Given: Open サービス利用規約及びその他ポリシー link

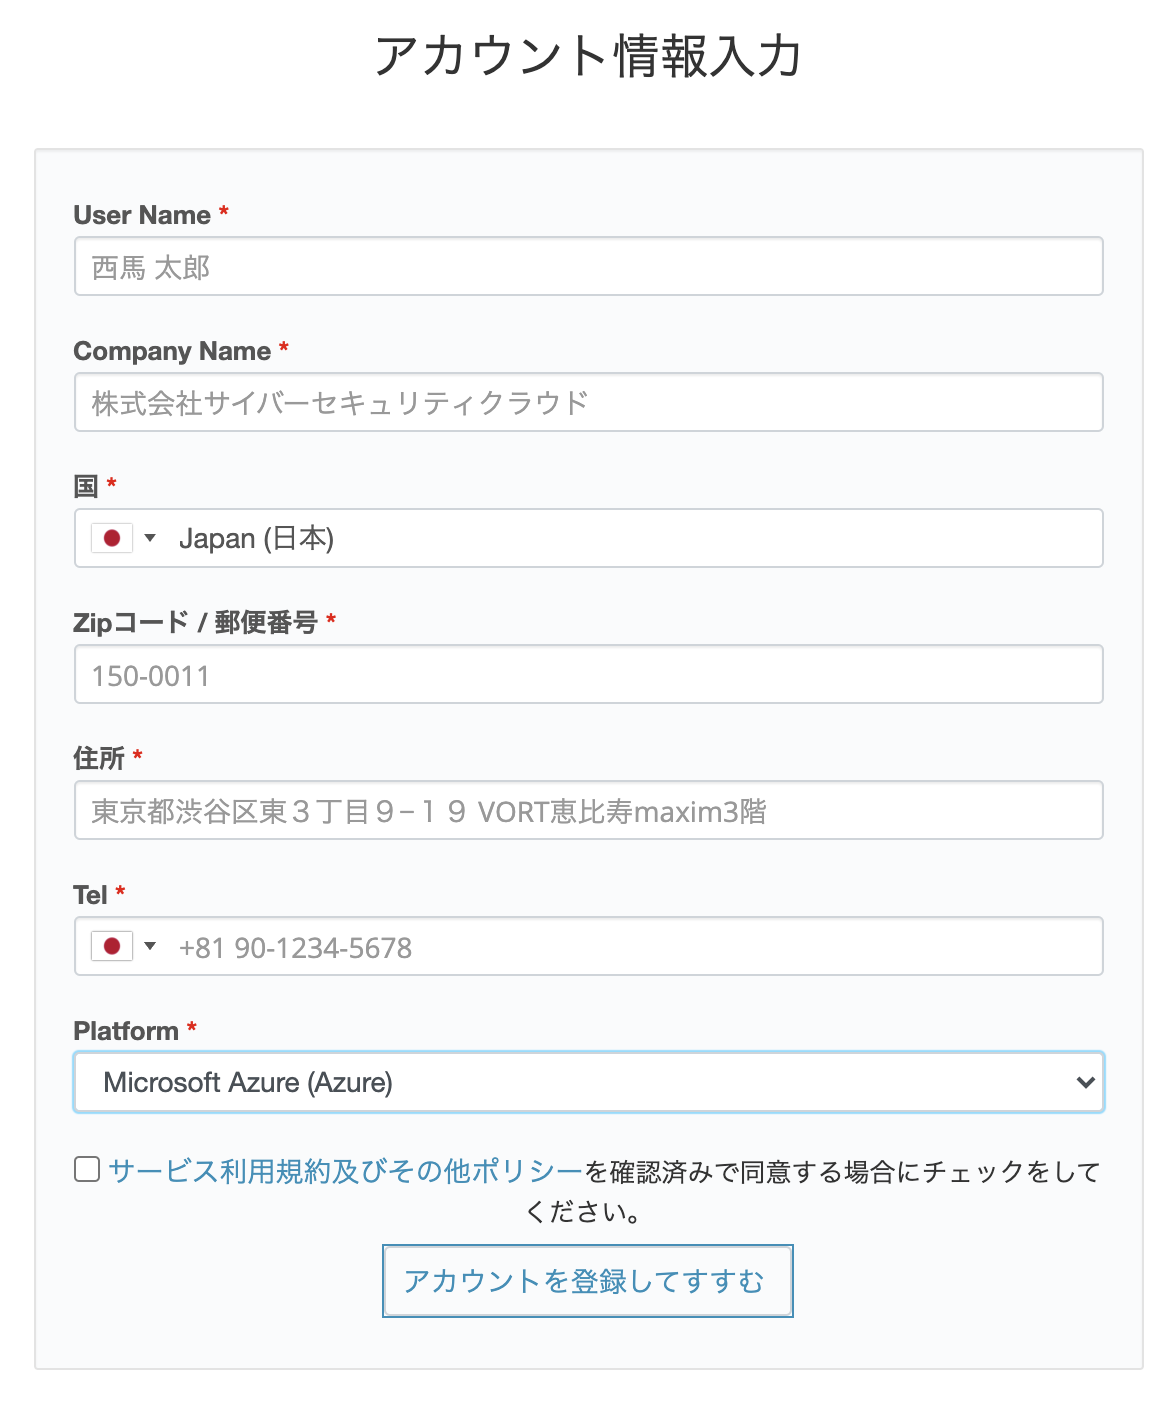Looking at the screenshot, I should click(x=345, y=1171).
